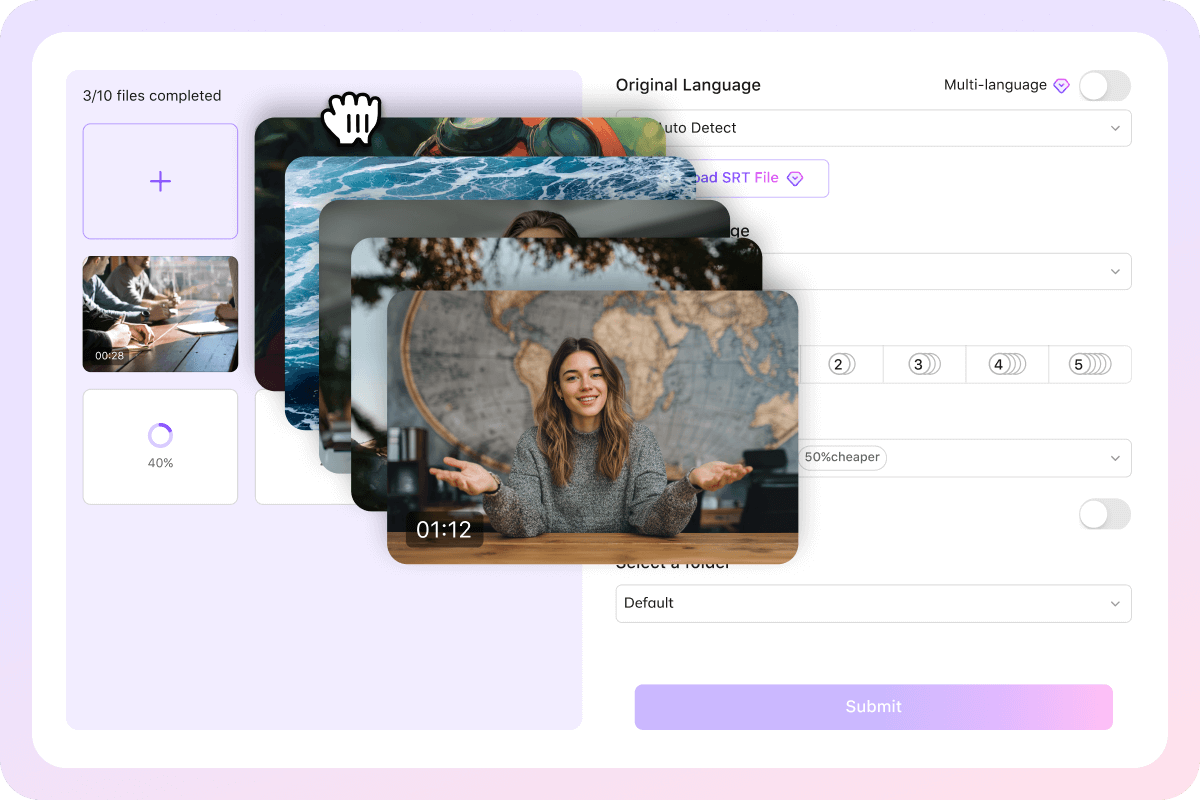This screenshot has width=1200, height=800.
Task: Select 3 speakers option
Action: click(x=924, y=364)
